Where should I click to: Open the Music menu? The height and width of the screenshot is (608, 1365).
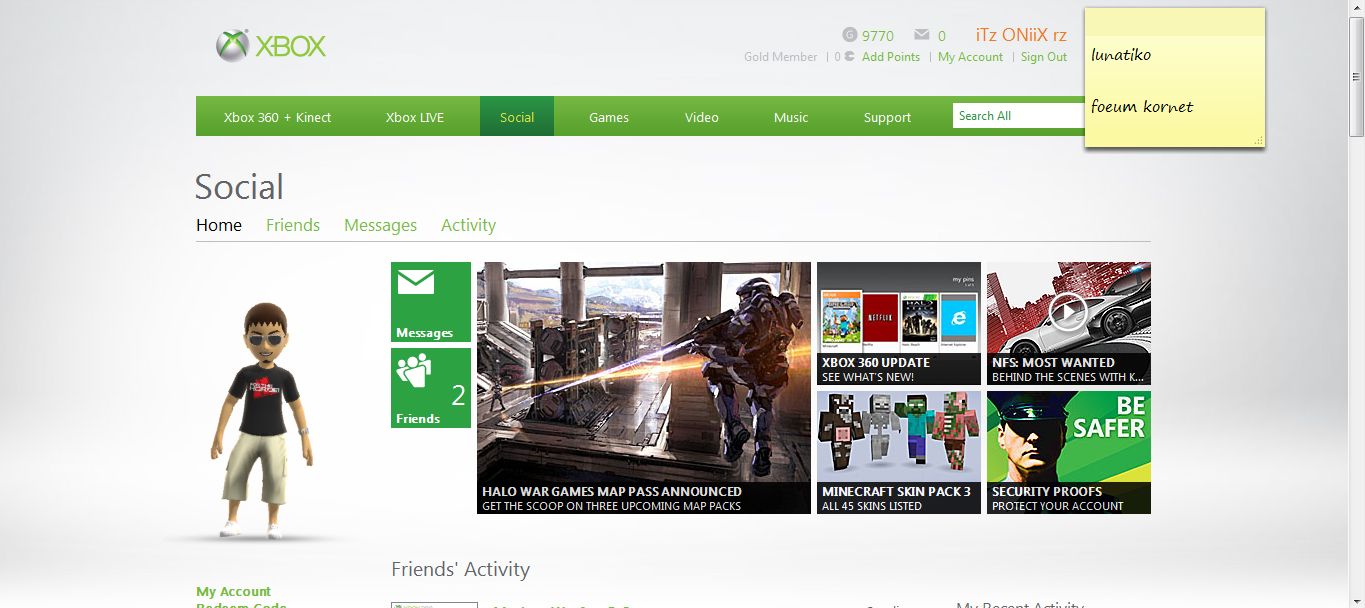pos(791,117)
